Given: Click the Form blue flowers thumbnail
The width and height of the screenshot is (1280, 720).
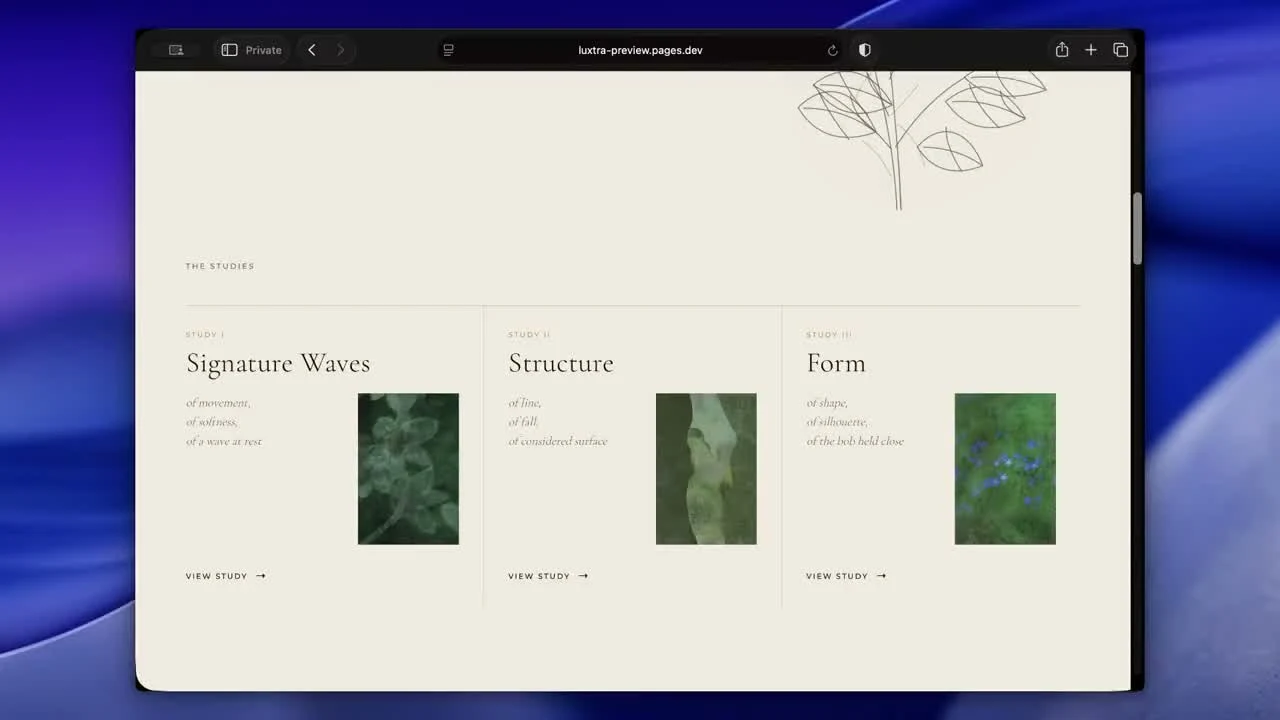Looking at the screenshot, I should point(1005,469).
